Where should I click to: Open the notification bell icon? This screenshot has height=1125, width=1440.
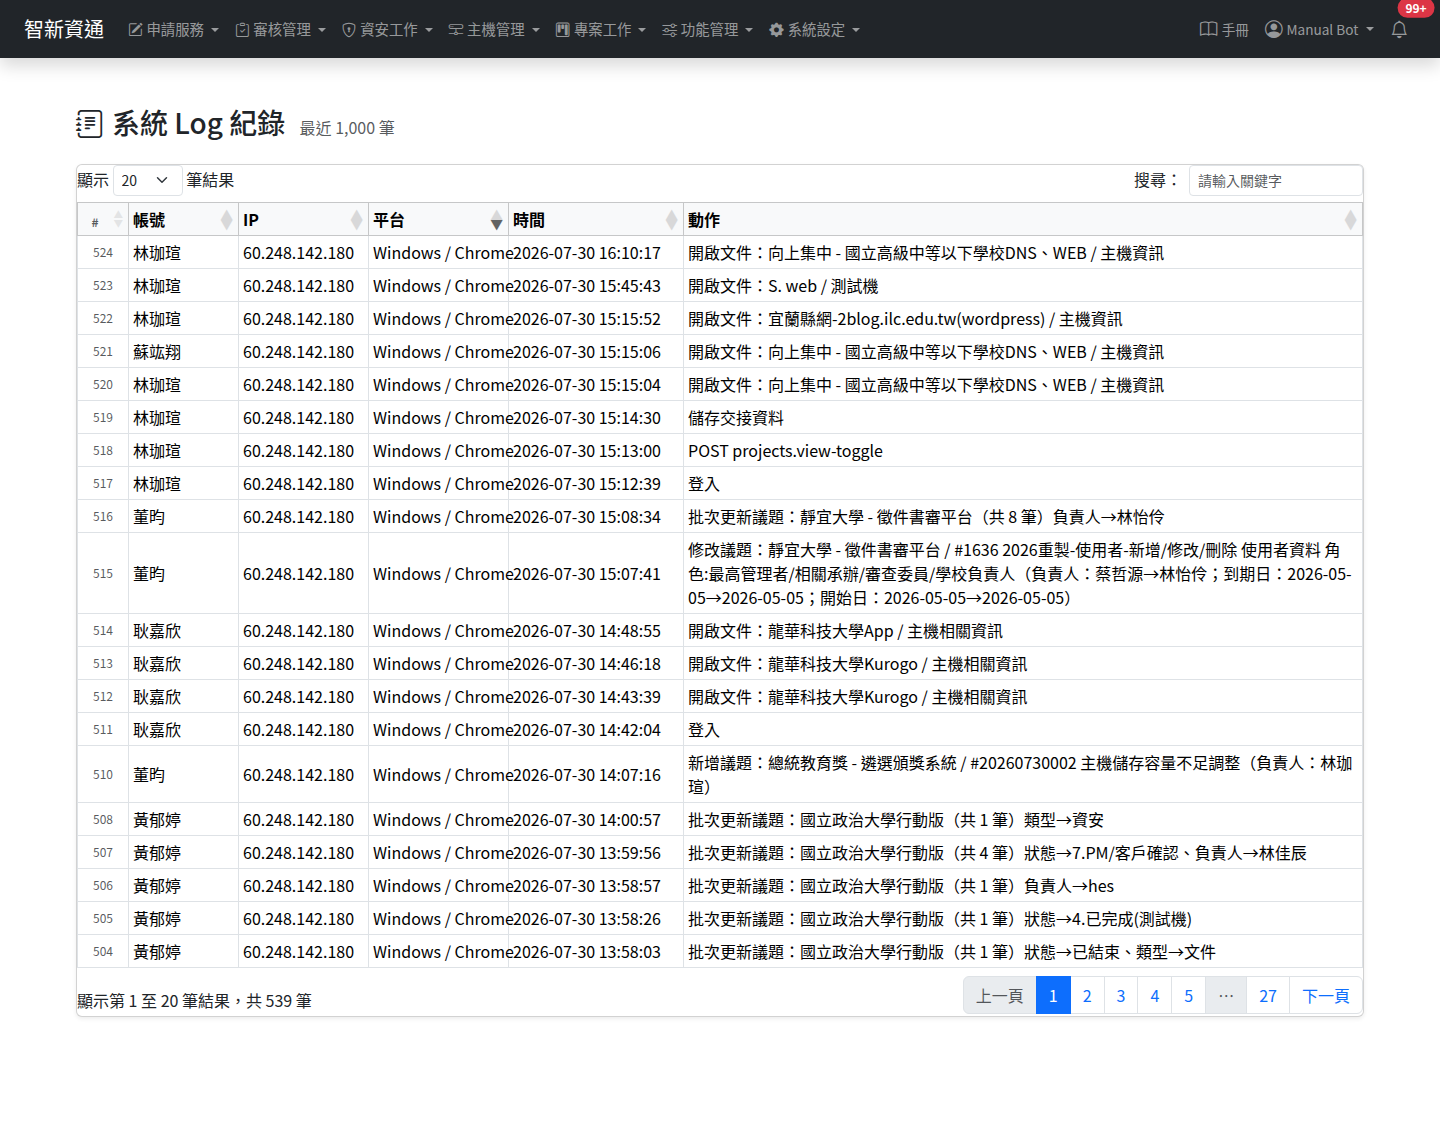pyautogui.click(x=1399, y=30)
